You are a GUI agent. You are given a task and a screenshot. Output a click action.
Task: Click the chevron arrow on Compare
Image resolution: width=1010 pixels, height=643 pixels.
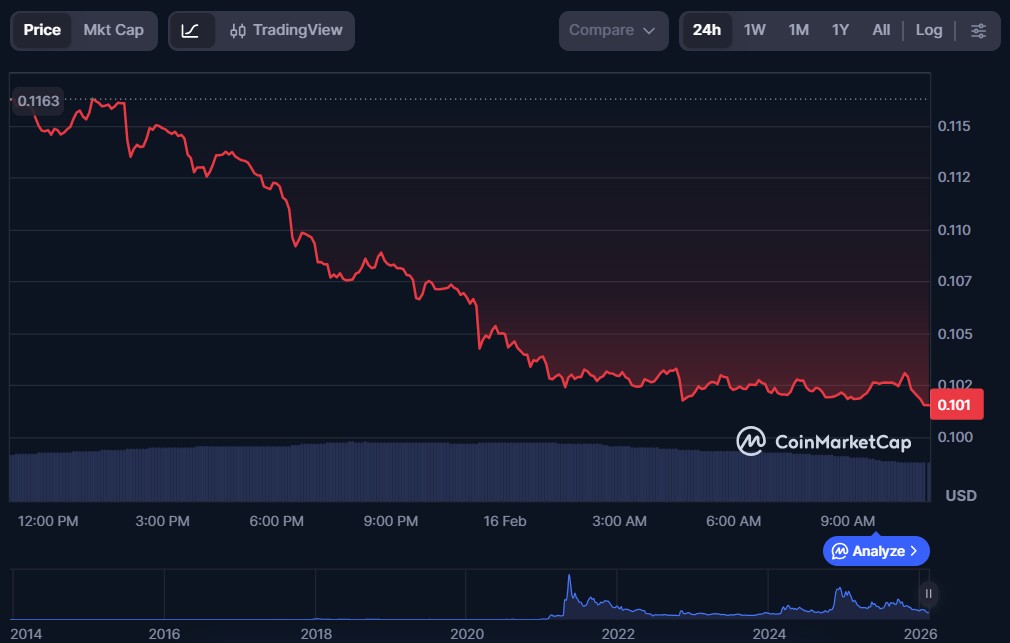649,30
